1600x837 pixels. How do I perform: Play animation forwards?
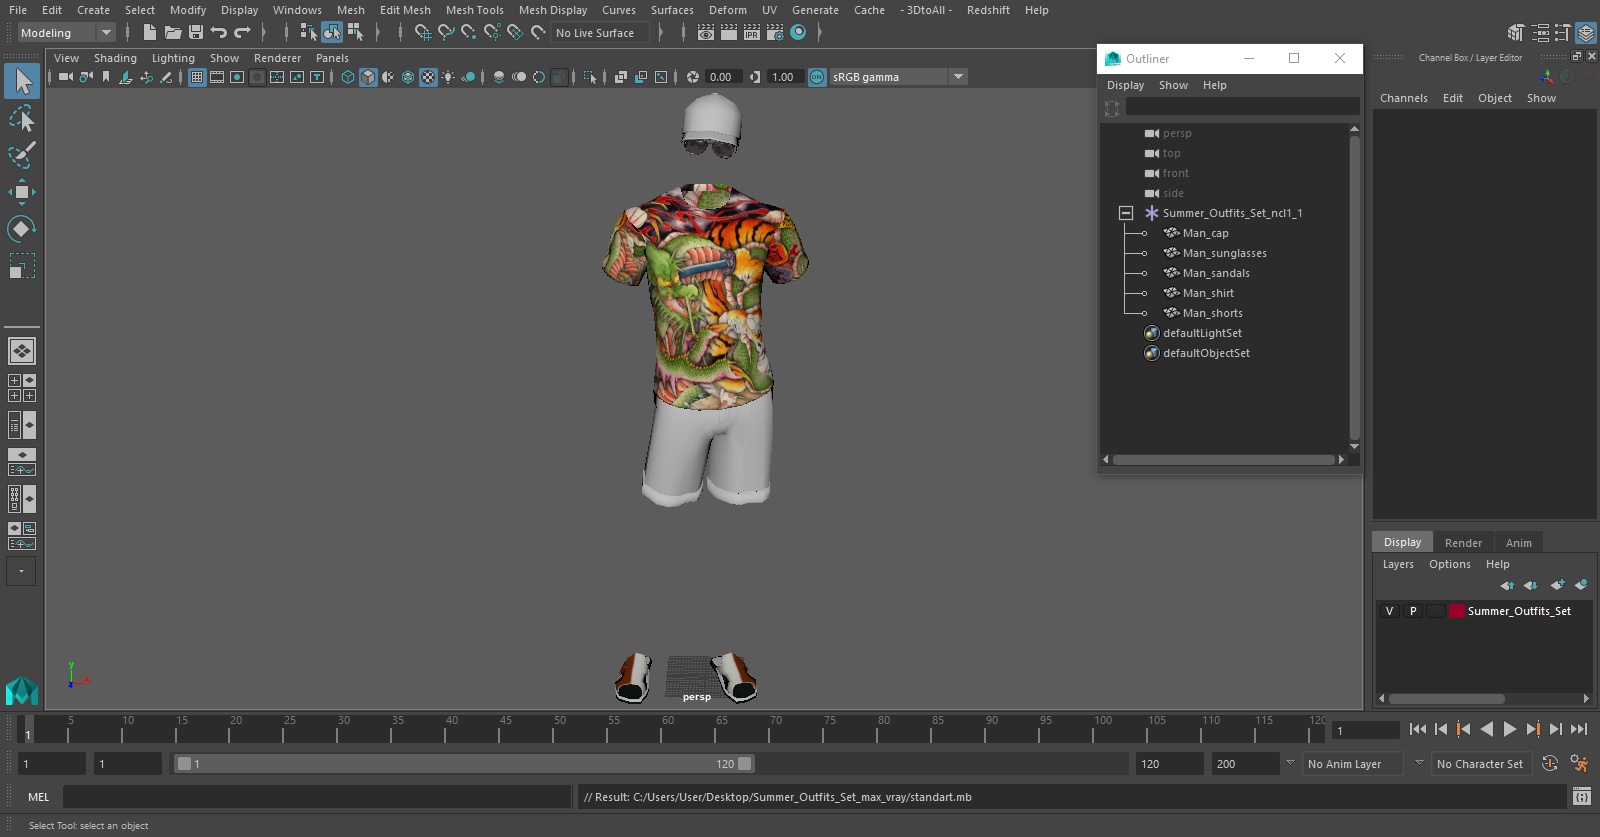point(1510,730)
